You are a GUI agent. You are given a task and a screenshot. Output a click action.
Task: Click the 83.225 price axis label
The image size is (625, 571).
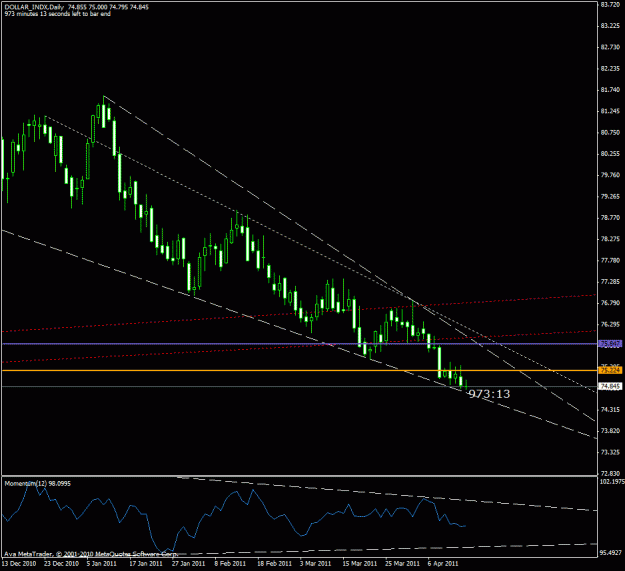point(610,26)
